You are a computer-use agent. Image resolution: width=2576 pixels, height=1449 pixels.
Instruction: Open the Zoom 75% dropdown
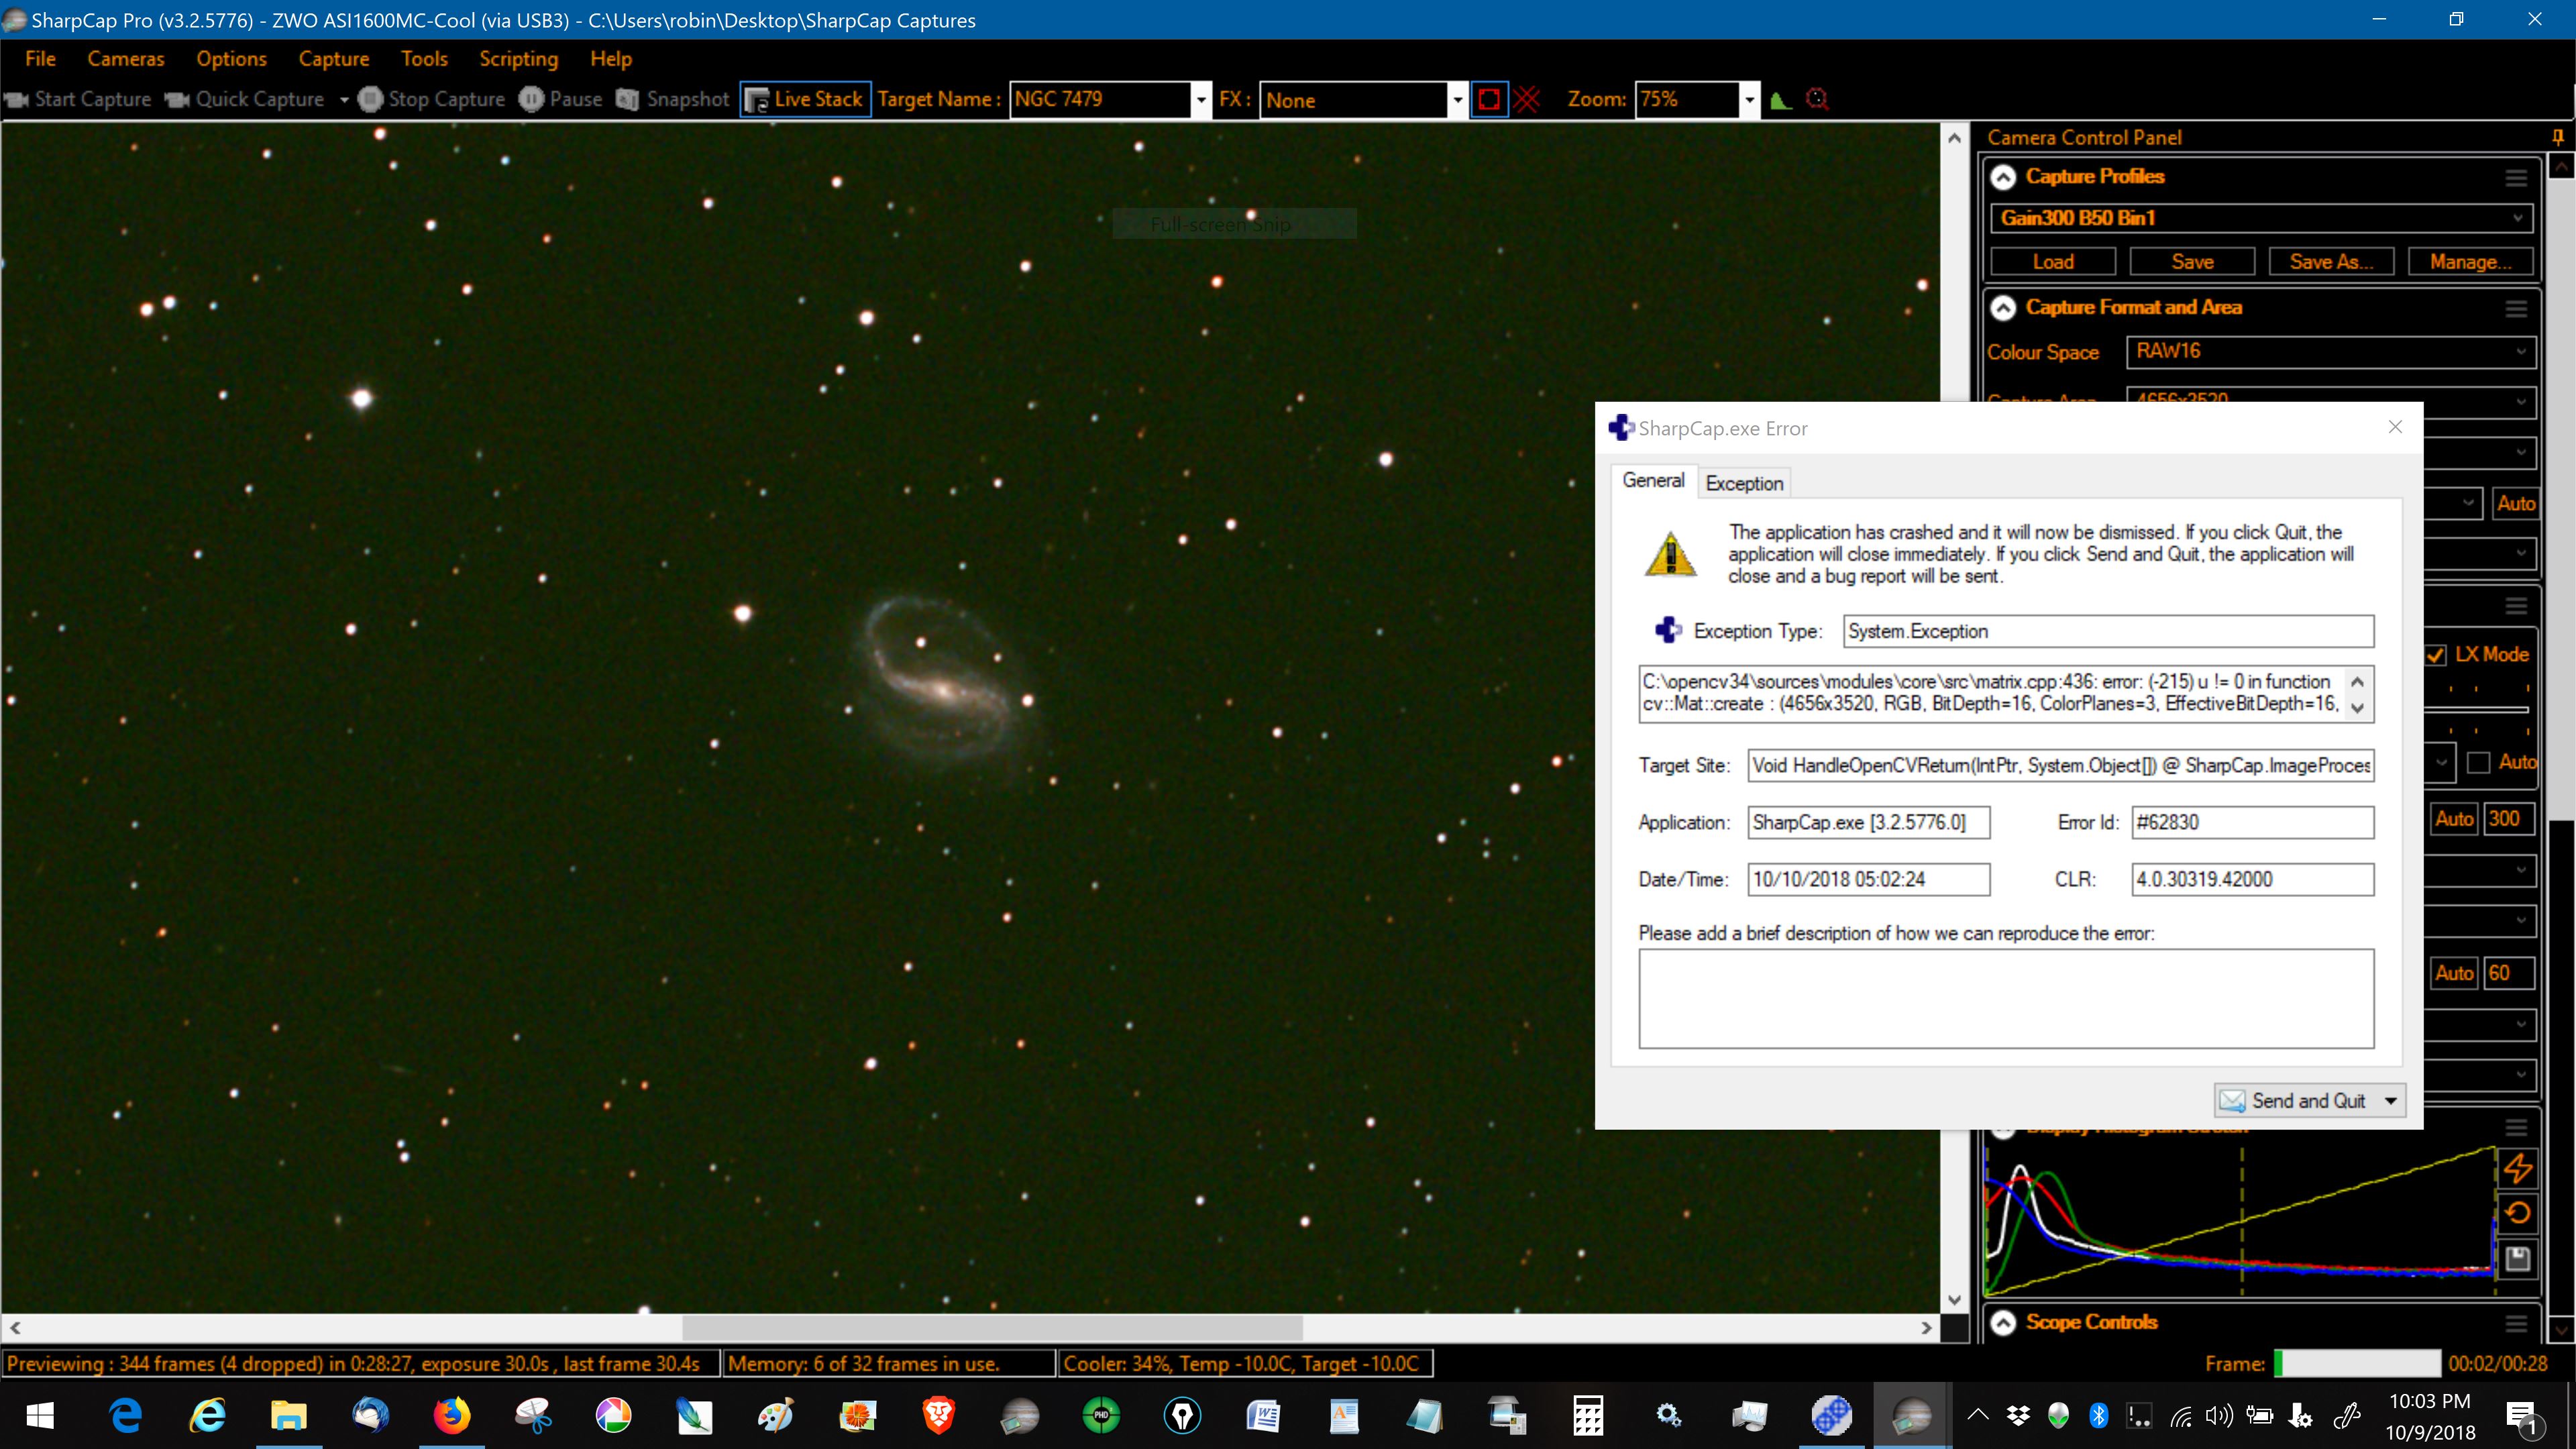tap(1749, 100)
